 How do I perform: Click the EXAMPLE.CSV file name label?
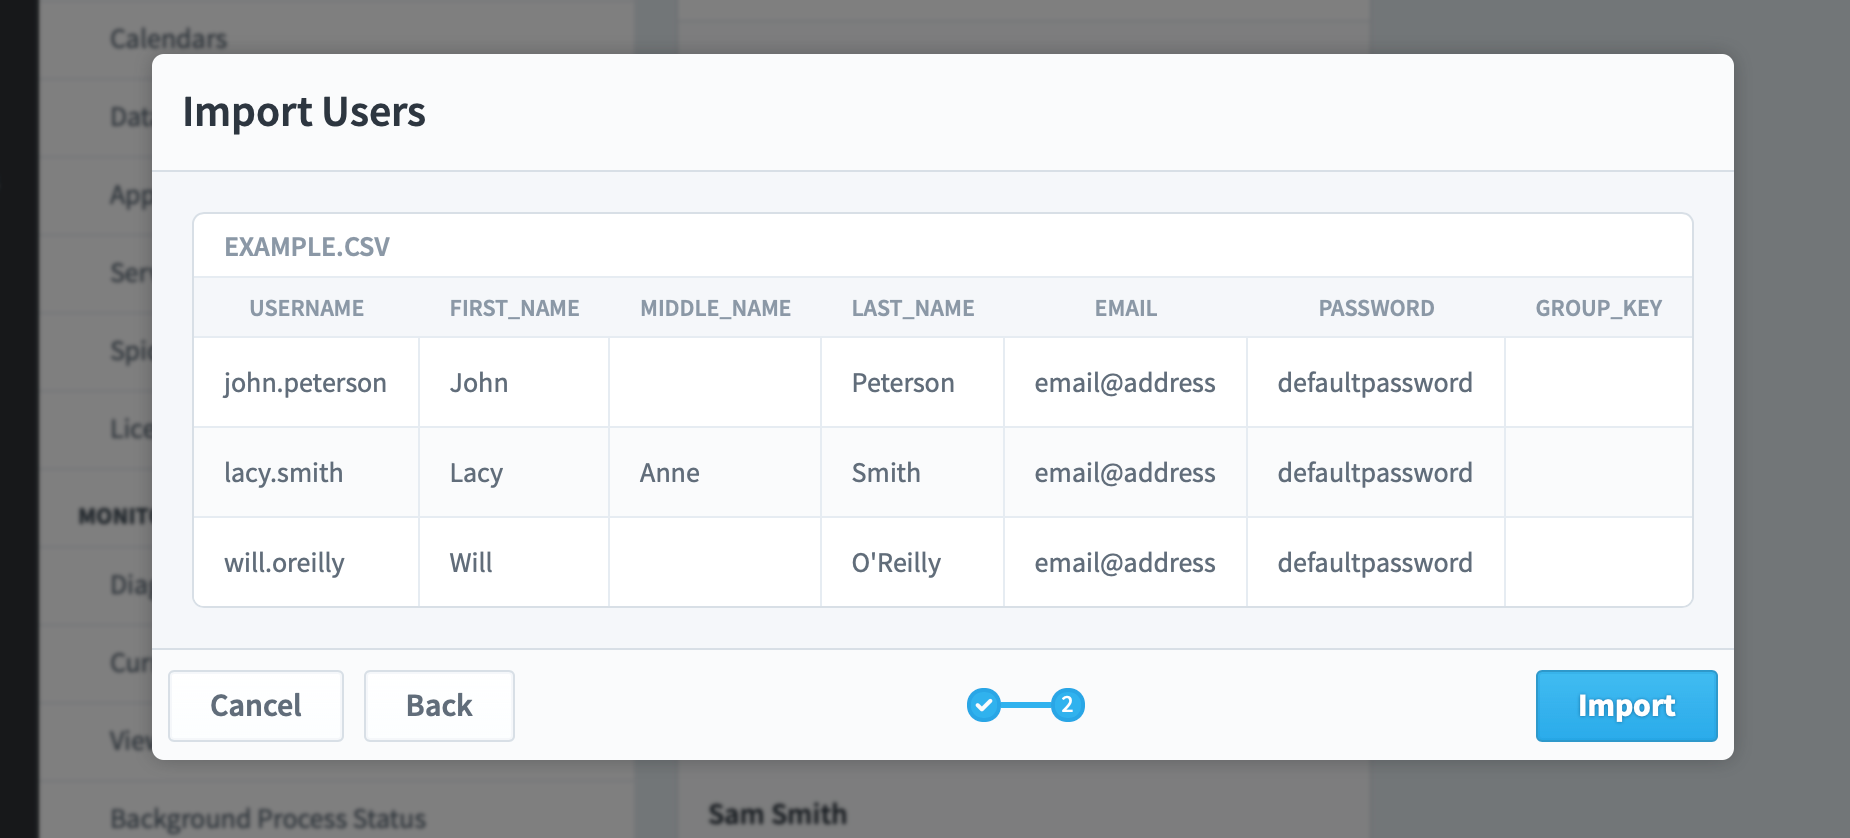(x=307, y=247)
